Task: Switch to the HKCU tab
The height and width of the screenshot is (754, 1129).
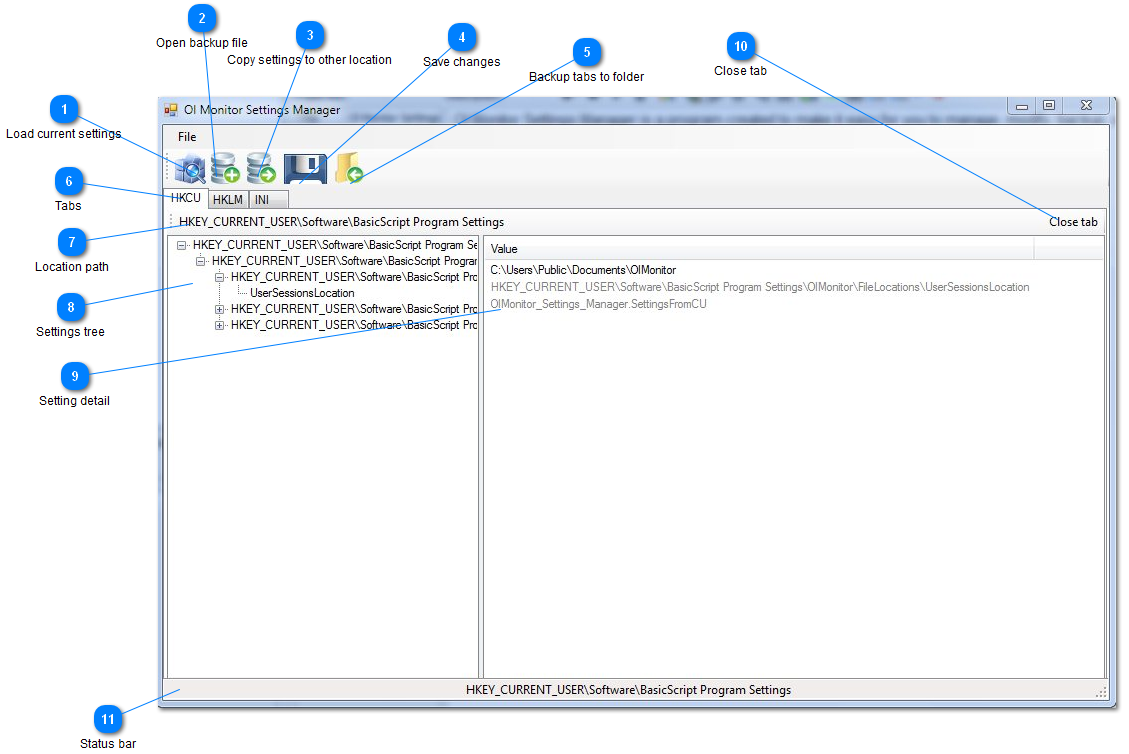Action: [x=186, y=198]
